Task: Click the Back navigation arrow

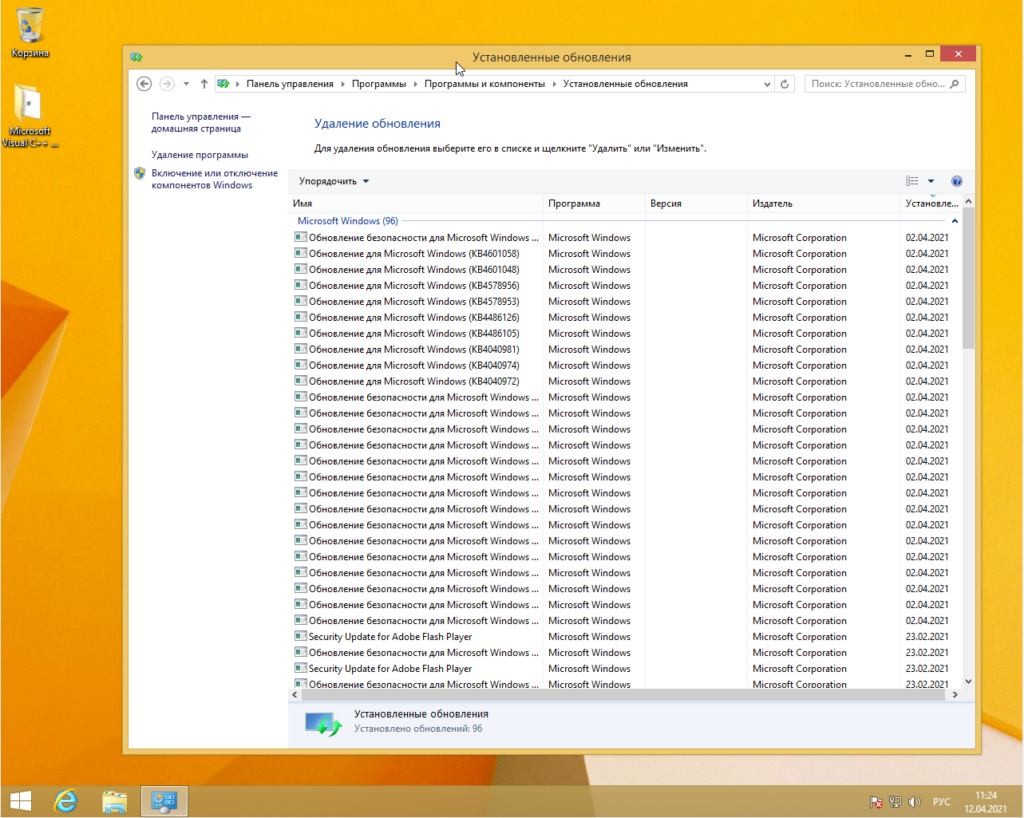Action: click(144, 84)
